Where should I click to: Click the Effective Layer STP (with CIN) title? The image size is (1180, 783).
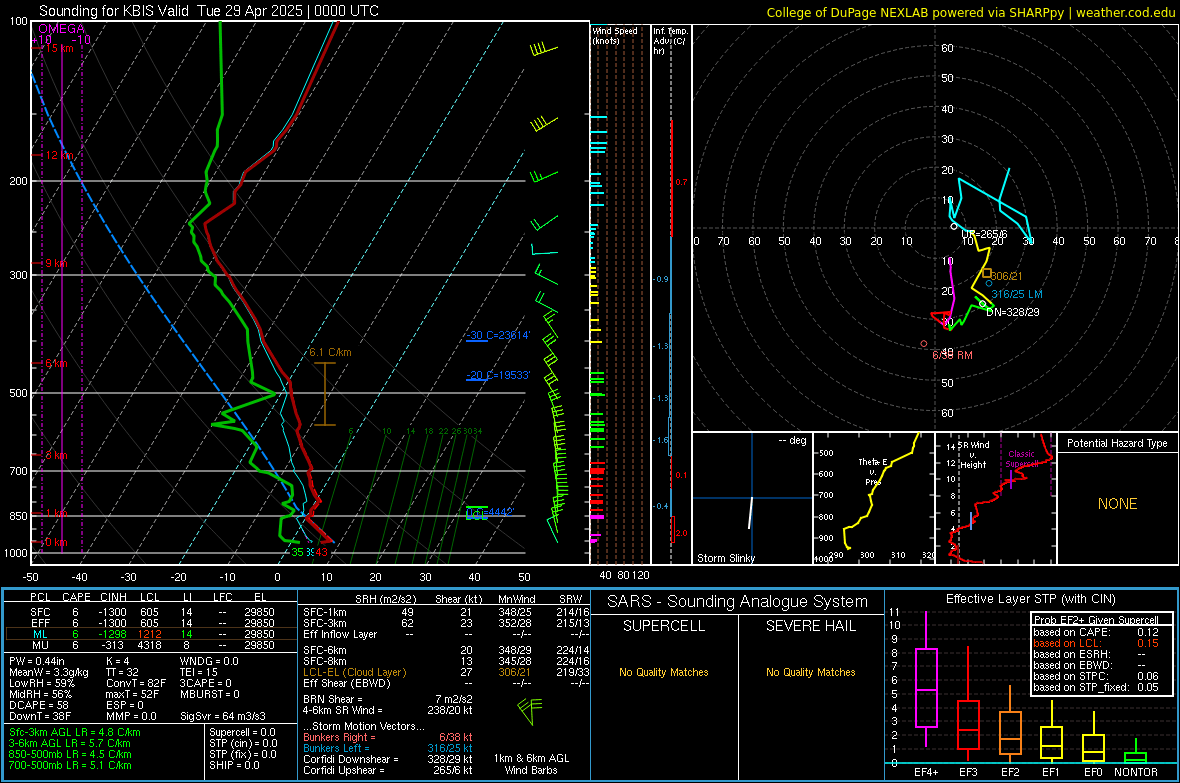pos(1030,599)
